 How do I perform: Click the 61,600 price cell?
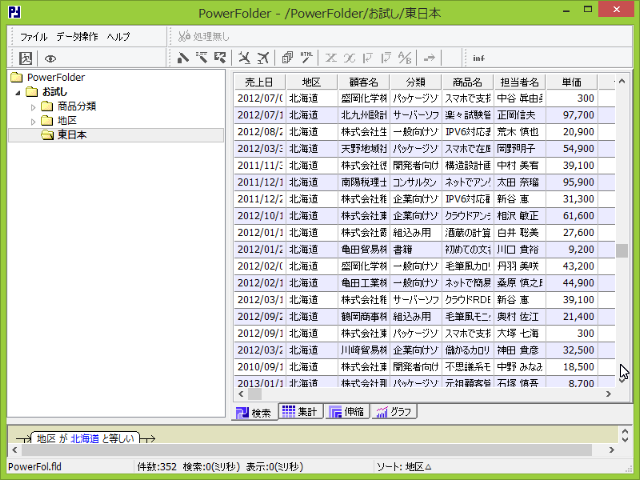571,216
